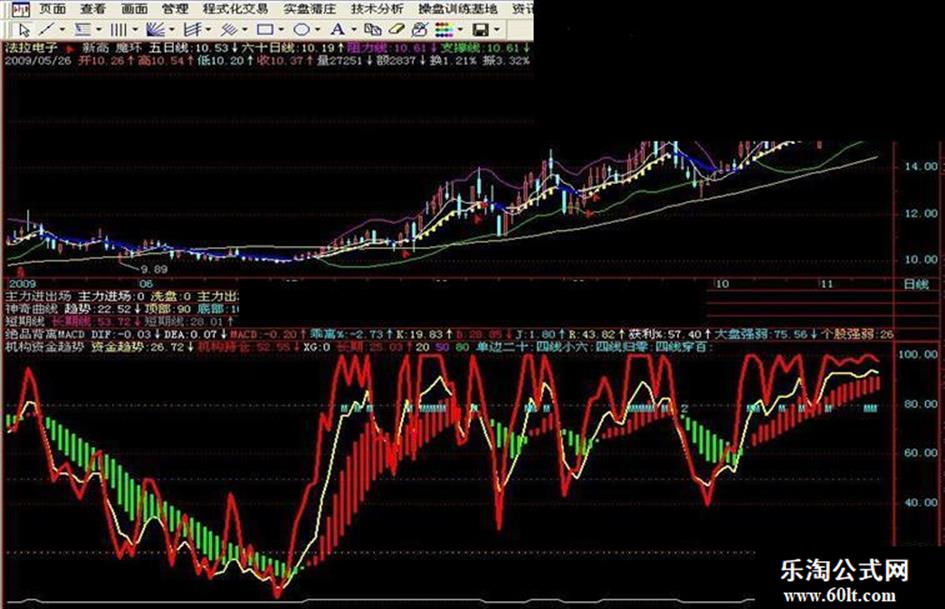Click the stock name 法拉电子
Image resolution: width=945 pixels, height=609 pixels.
[31, 47]
